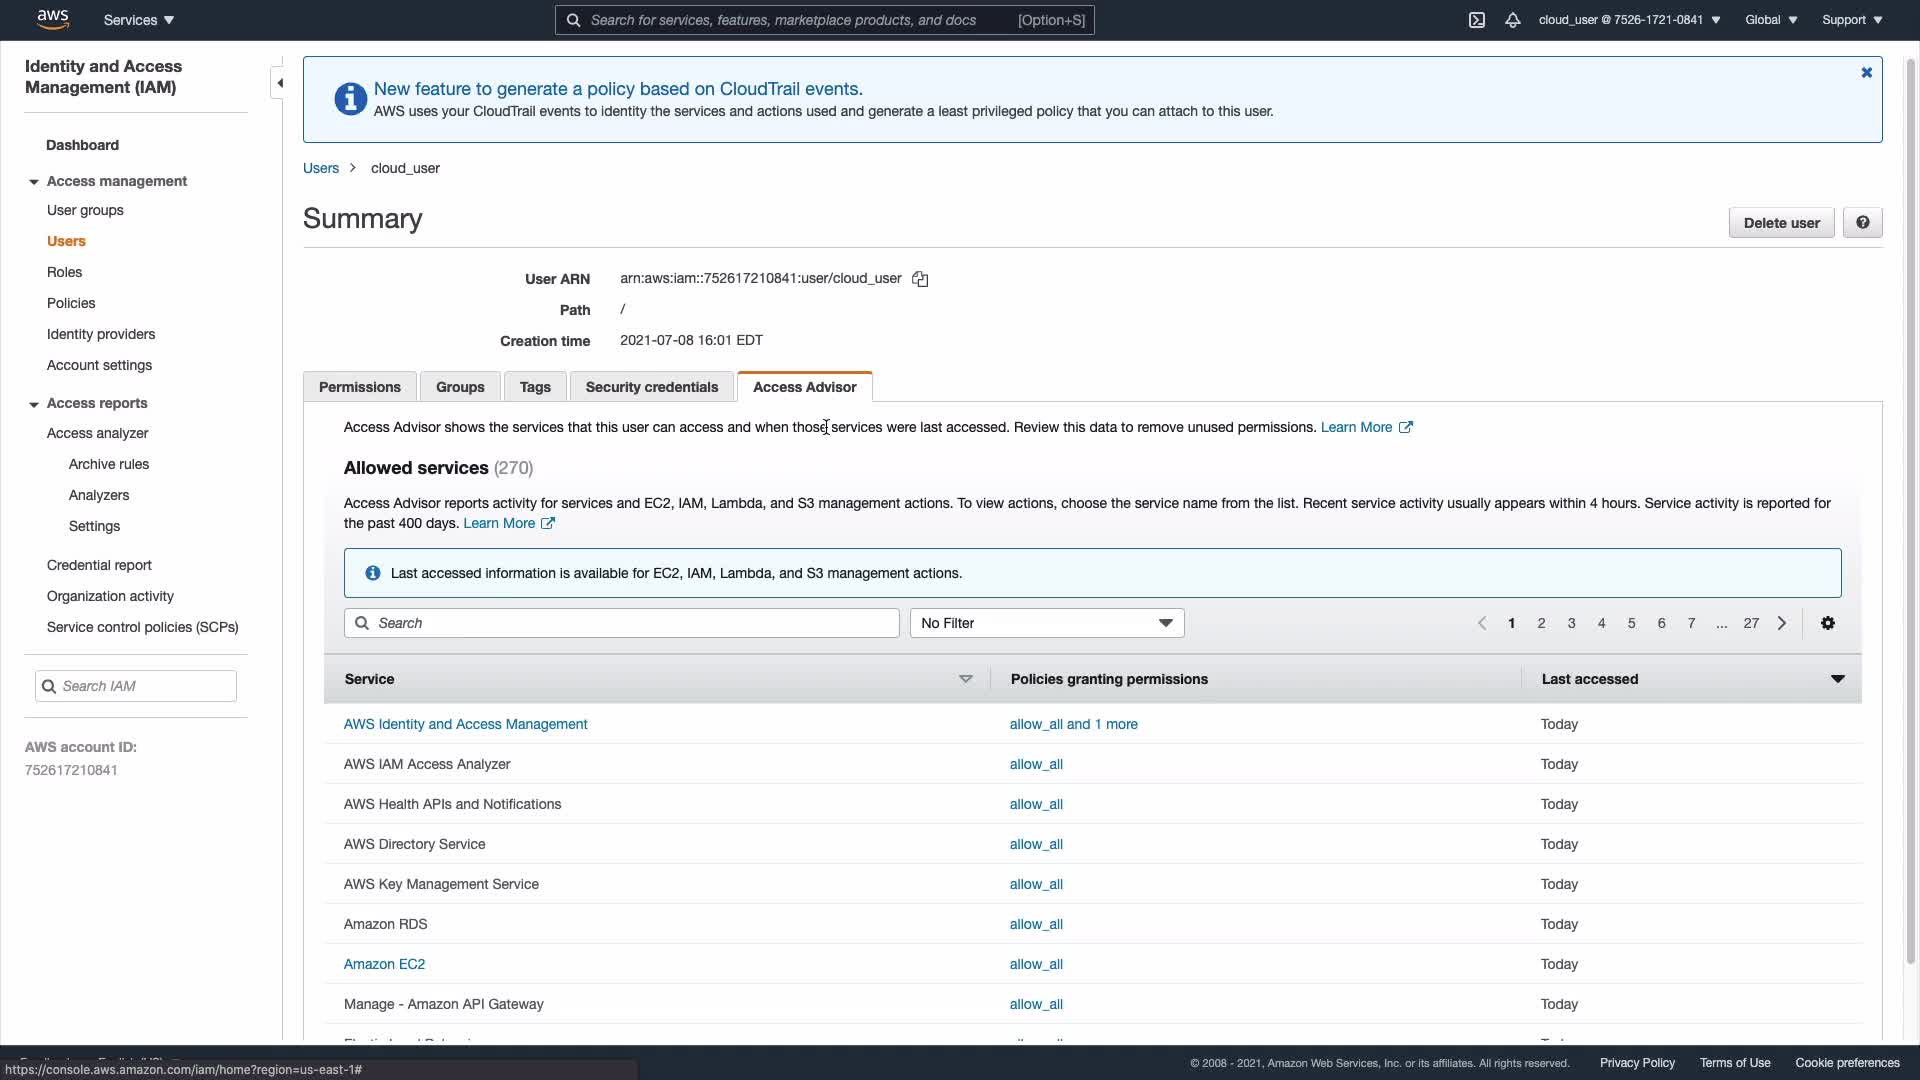Switch to the Security credentials tab
Image resolution: width=1920 pixels, height=1080 pixels.
(x=651, y=387)
